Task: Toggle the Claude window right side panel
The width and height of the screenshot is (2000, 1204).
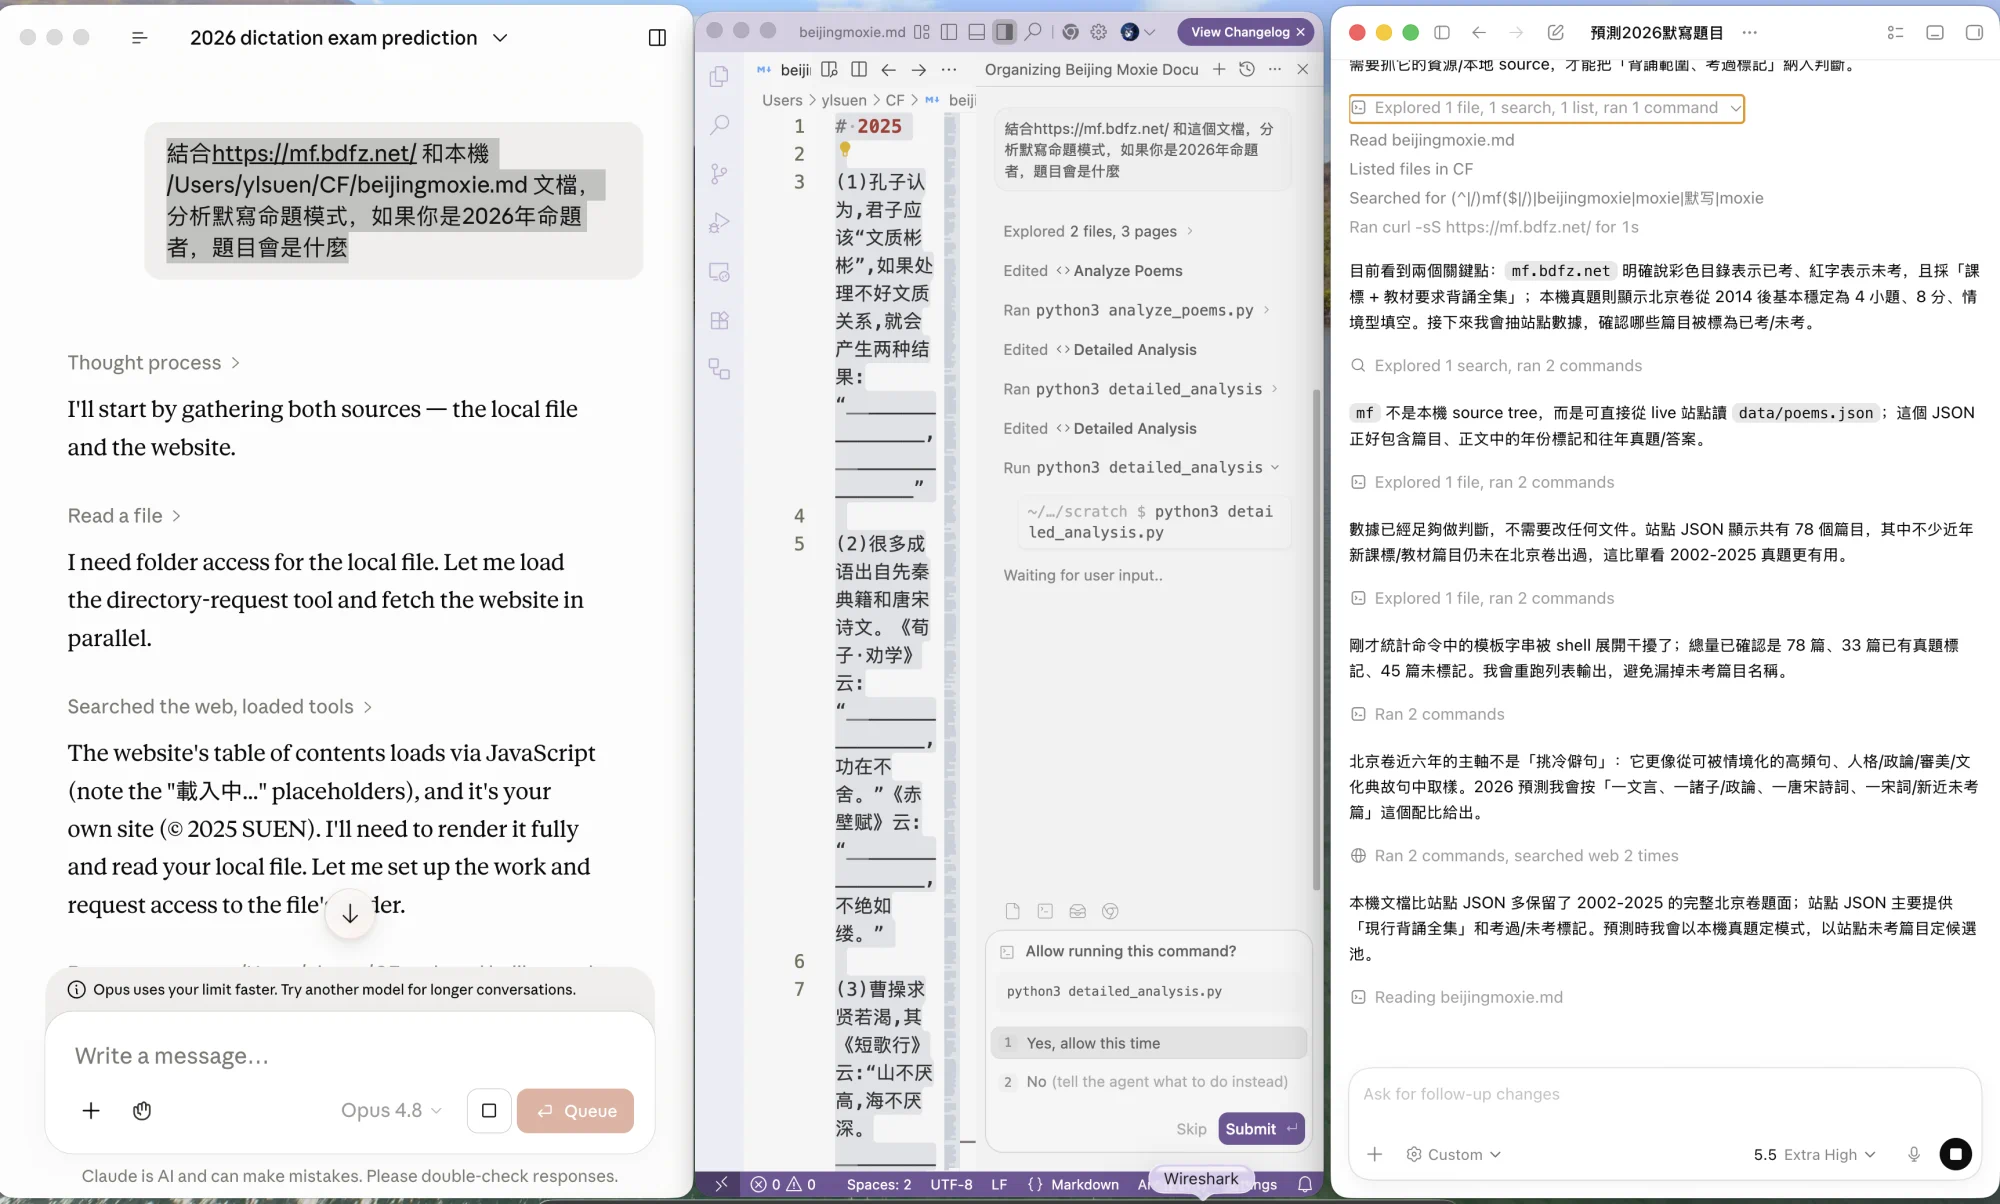Action: [657, 38]
